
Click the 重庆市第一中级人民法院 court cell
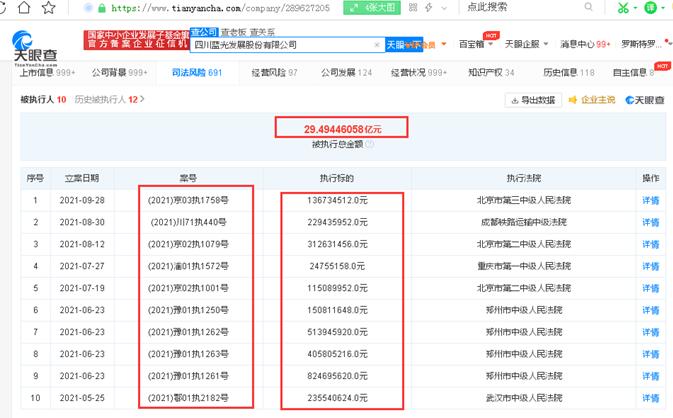(x=524, y=266)
